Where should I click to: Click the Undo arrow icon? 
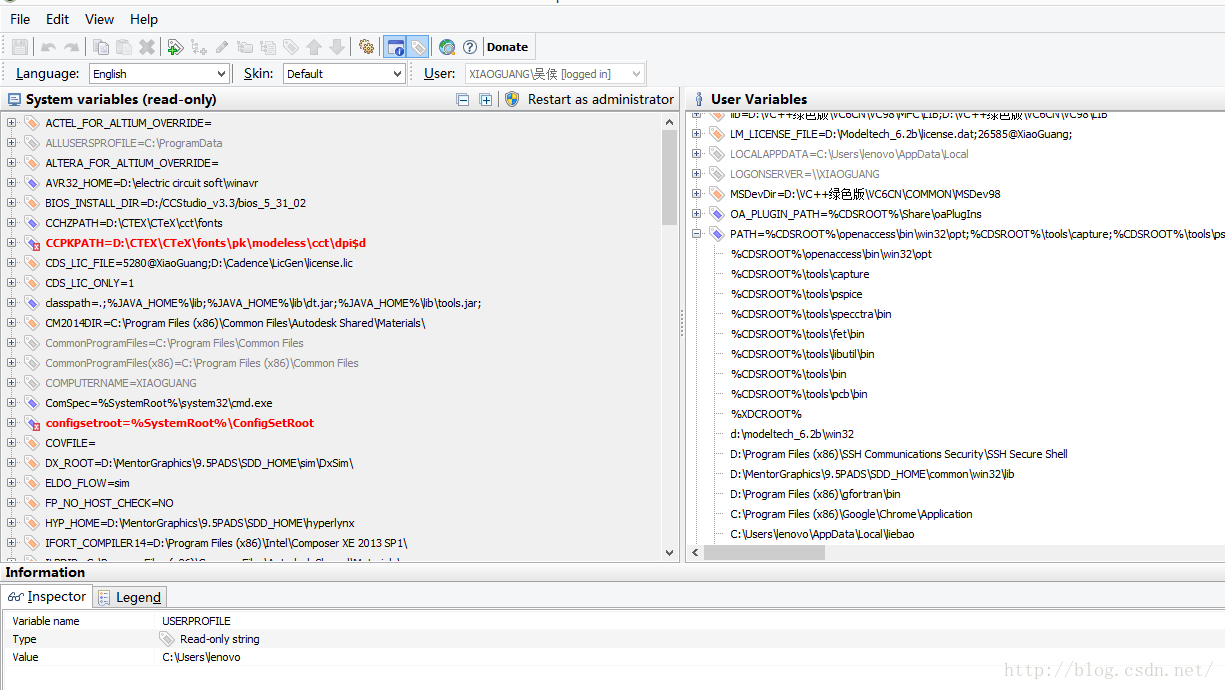coord(48,47)
